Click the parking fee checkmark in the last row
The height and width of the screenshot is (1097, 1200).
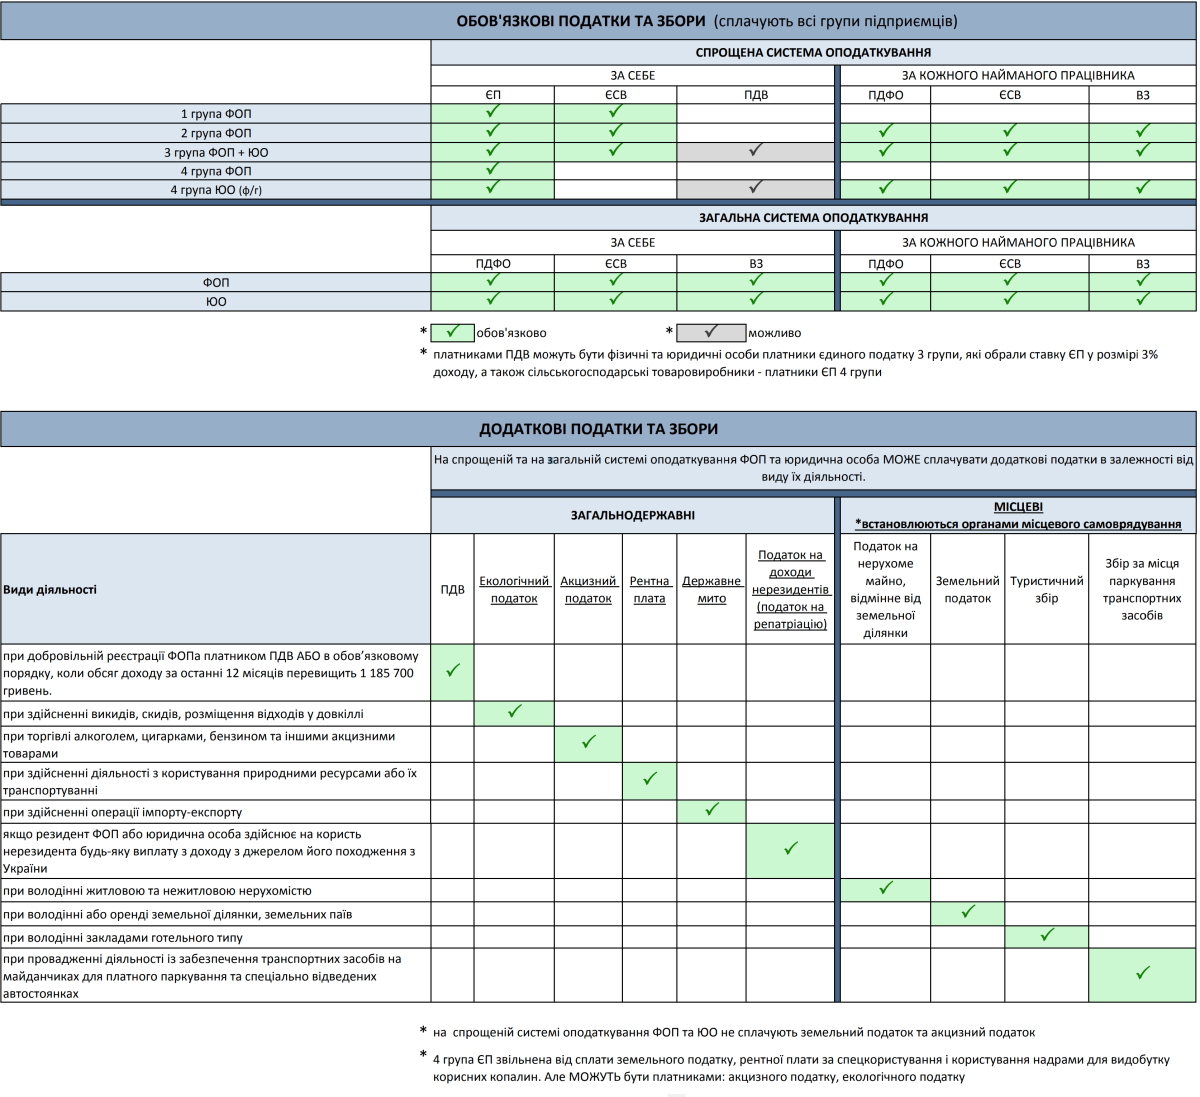point(1143,973)
